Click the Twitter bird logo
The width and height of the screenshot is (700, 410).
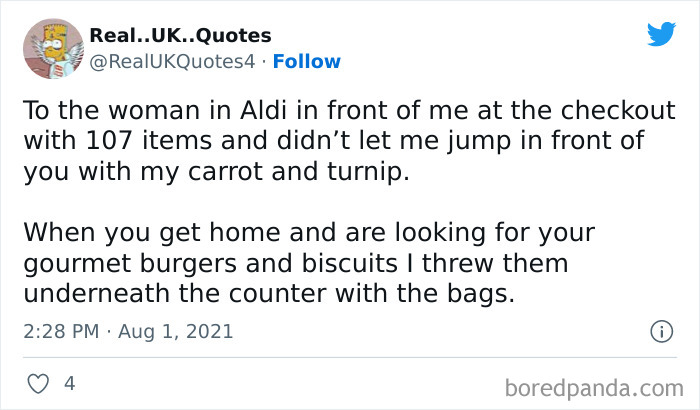(x=661, y=33)
